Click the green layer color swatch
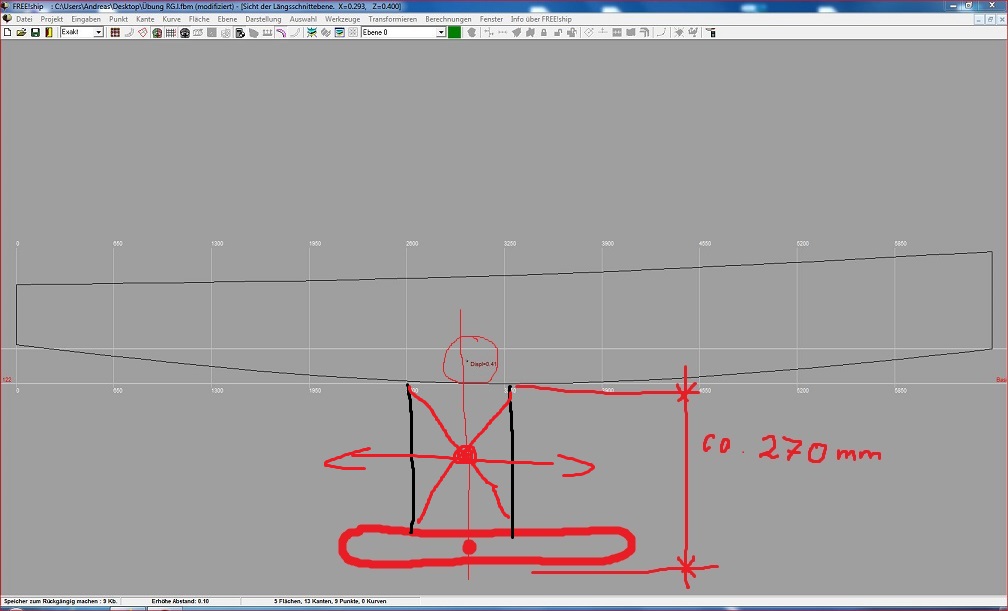 pos(455,33)
